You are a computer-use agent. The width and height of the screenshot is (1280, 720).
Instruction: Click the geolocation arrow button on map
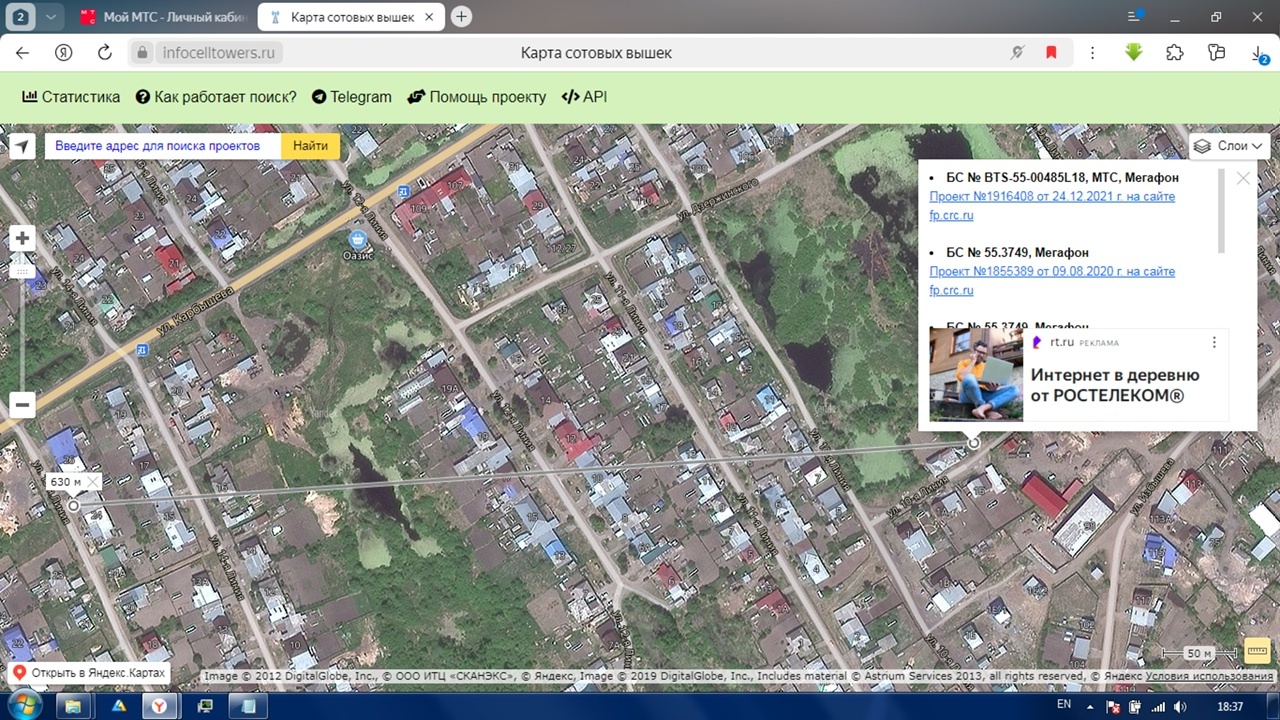click(x=22, y=147)
